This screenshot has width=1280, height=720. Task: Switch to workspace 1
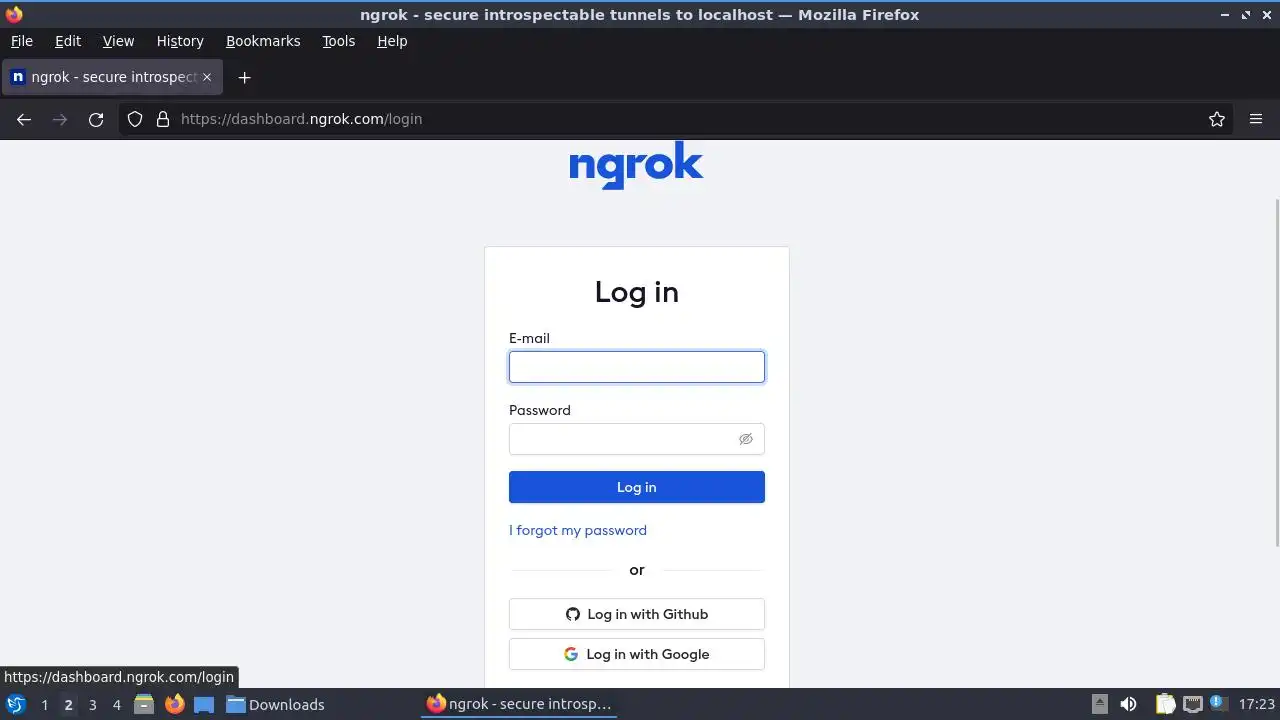[44, 705]
